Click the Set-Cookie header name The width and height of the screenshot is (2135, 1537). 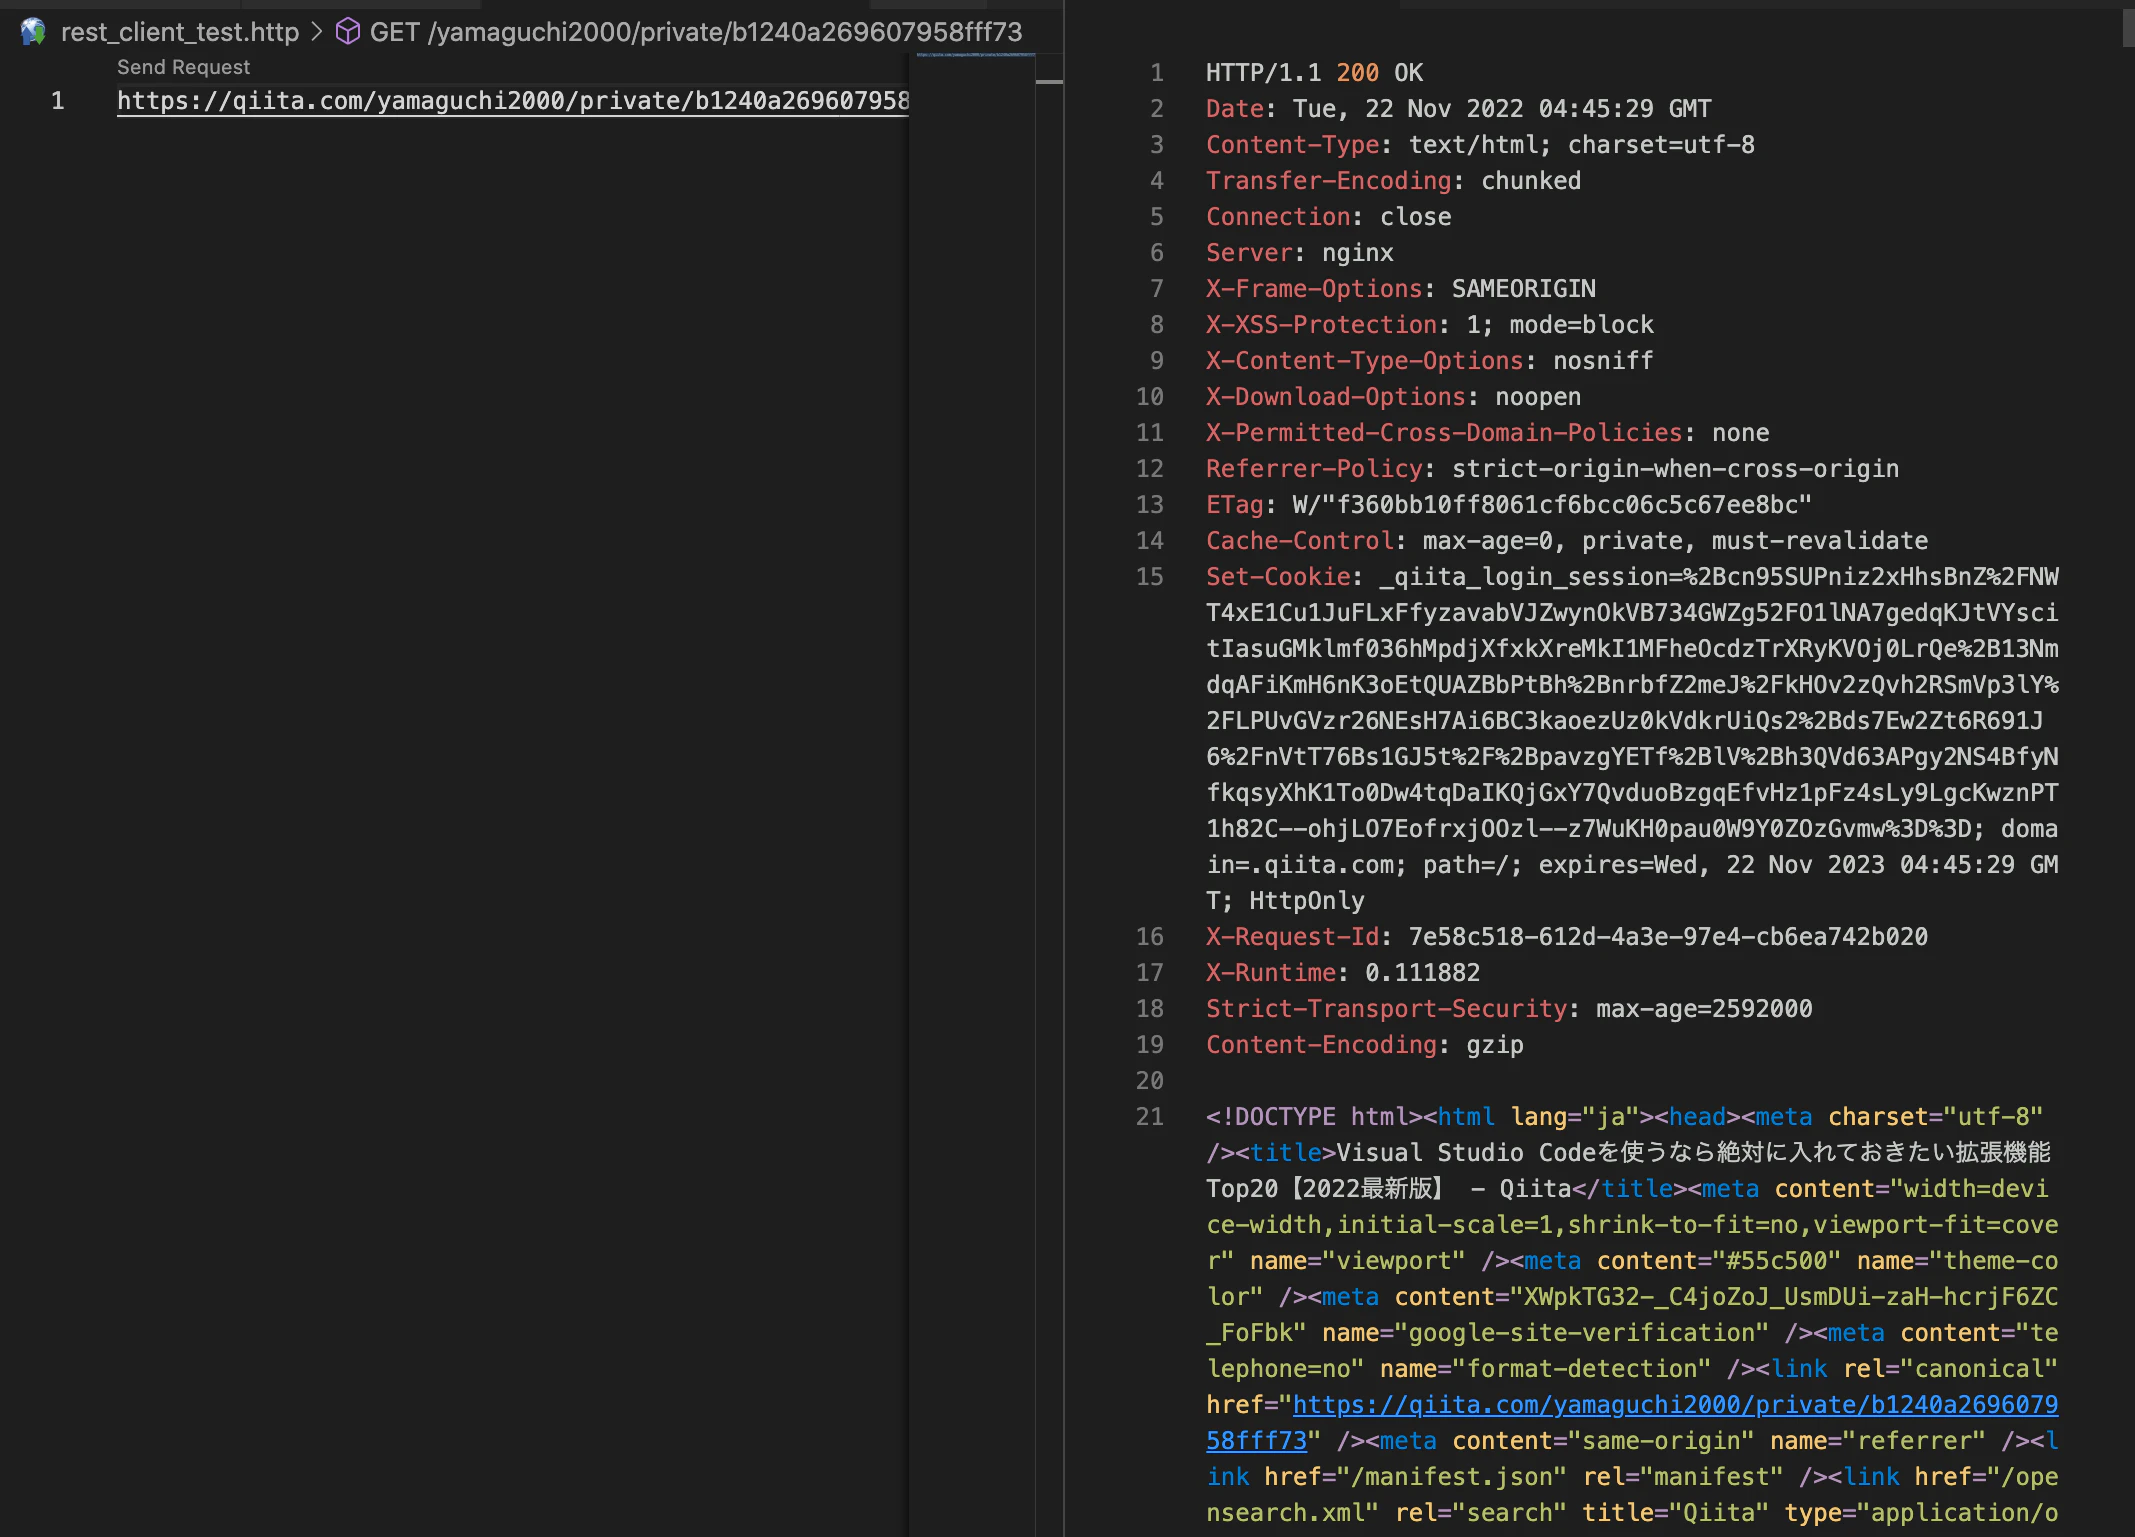1278,577
